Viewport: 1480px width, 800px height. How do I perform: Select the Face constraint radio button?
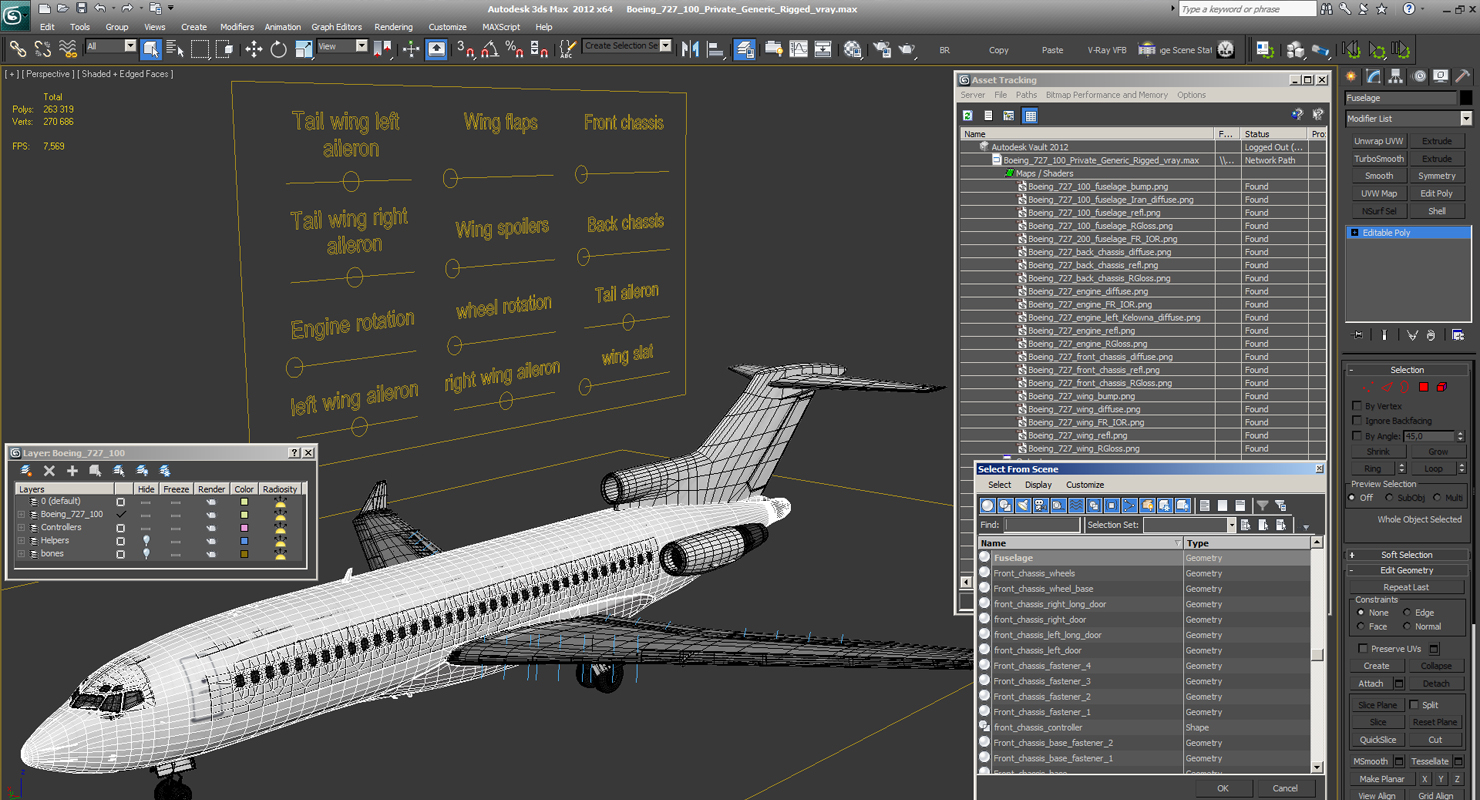1360,626
